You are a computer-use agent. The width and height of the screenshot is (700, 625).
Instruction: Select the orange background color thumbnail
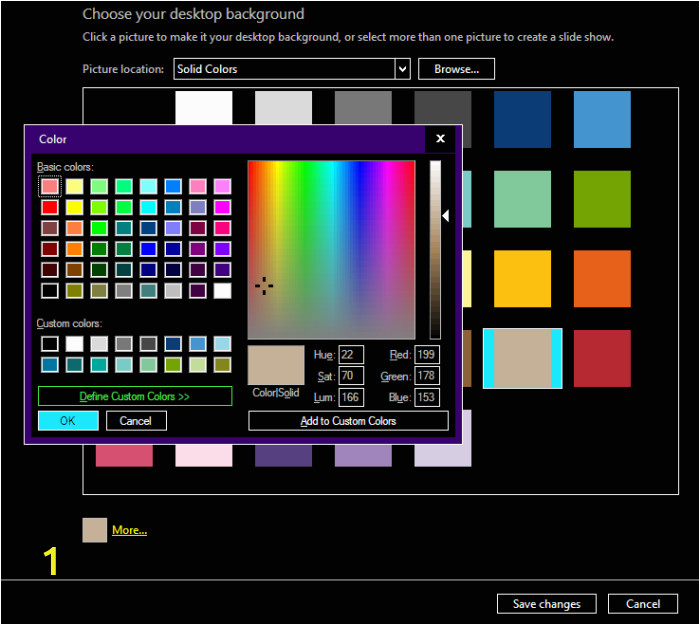click(x=602, y=278)
